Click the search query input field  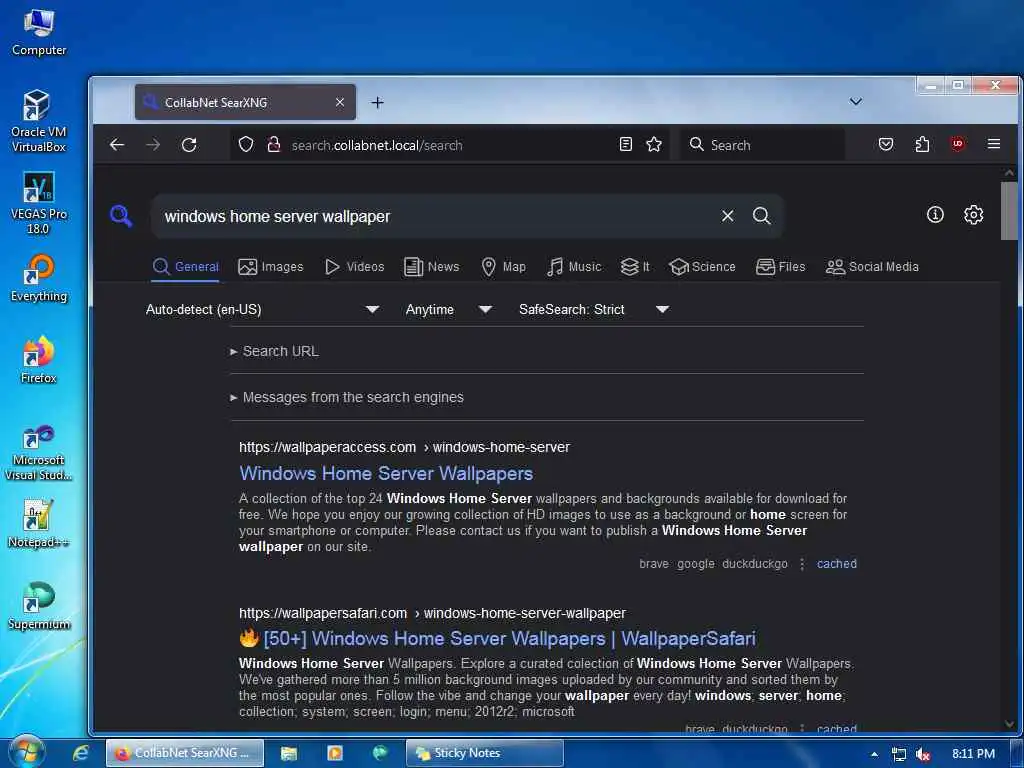(x=434, y=216)
